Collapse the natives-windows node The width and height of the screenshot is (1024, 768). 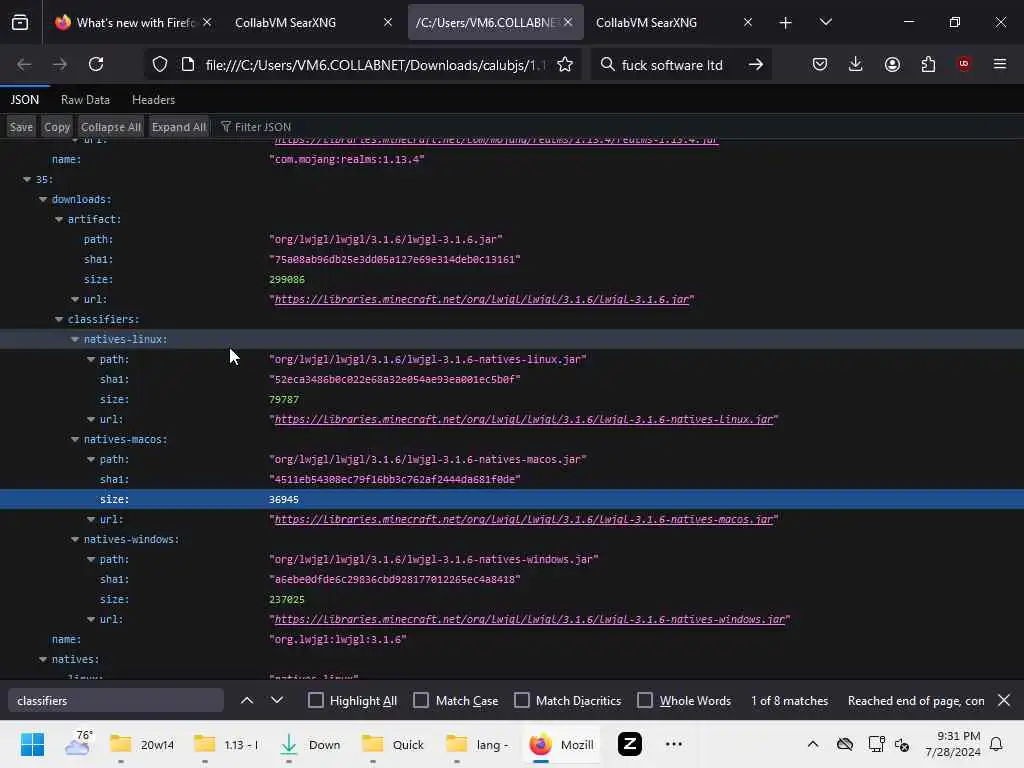tap(74, 539)
